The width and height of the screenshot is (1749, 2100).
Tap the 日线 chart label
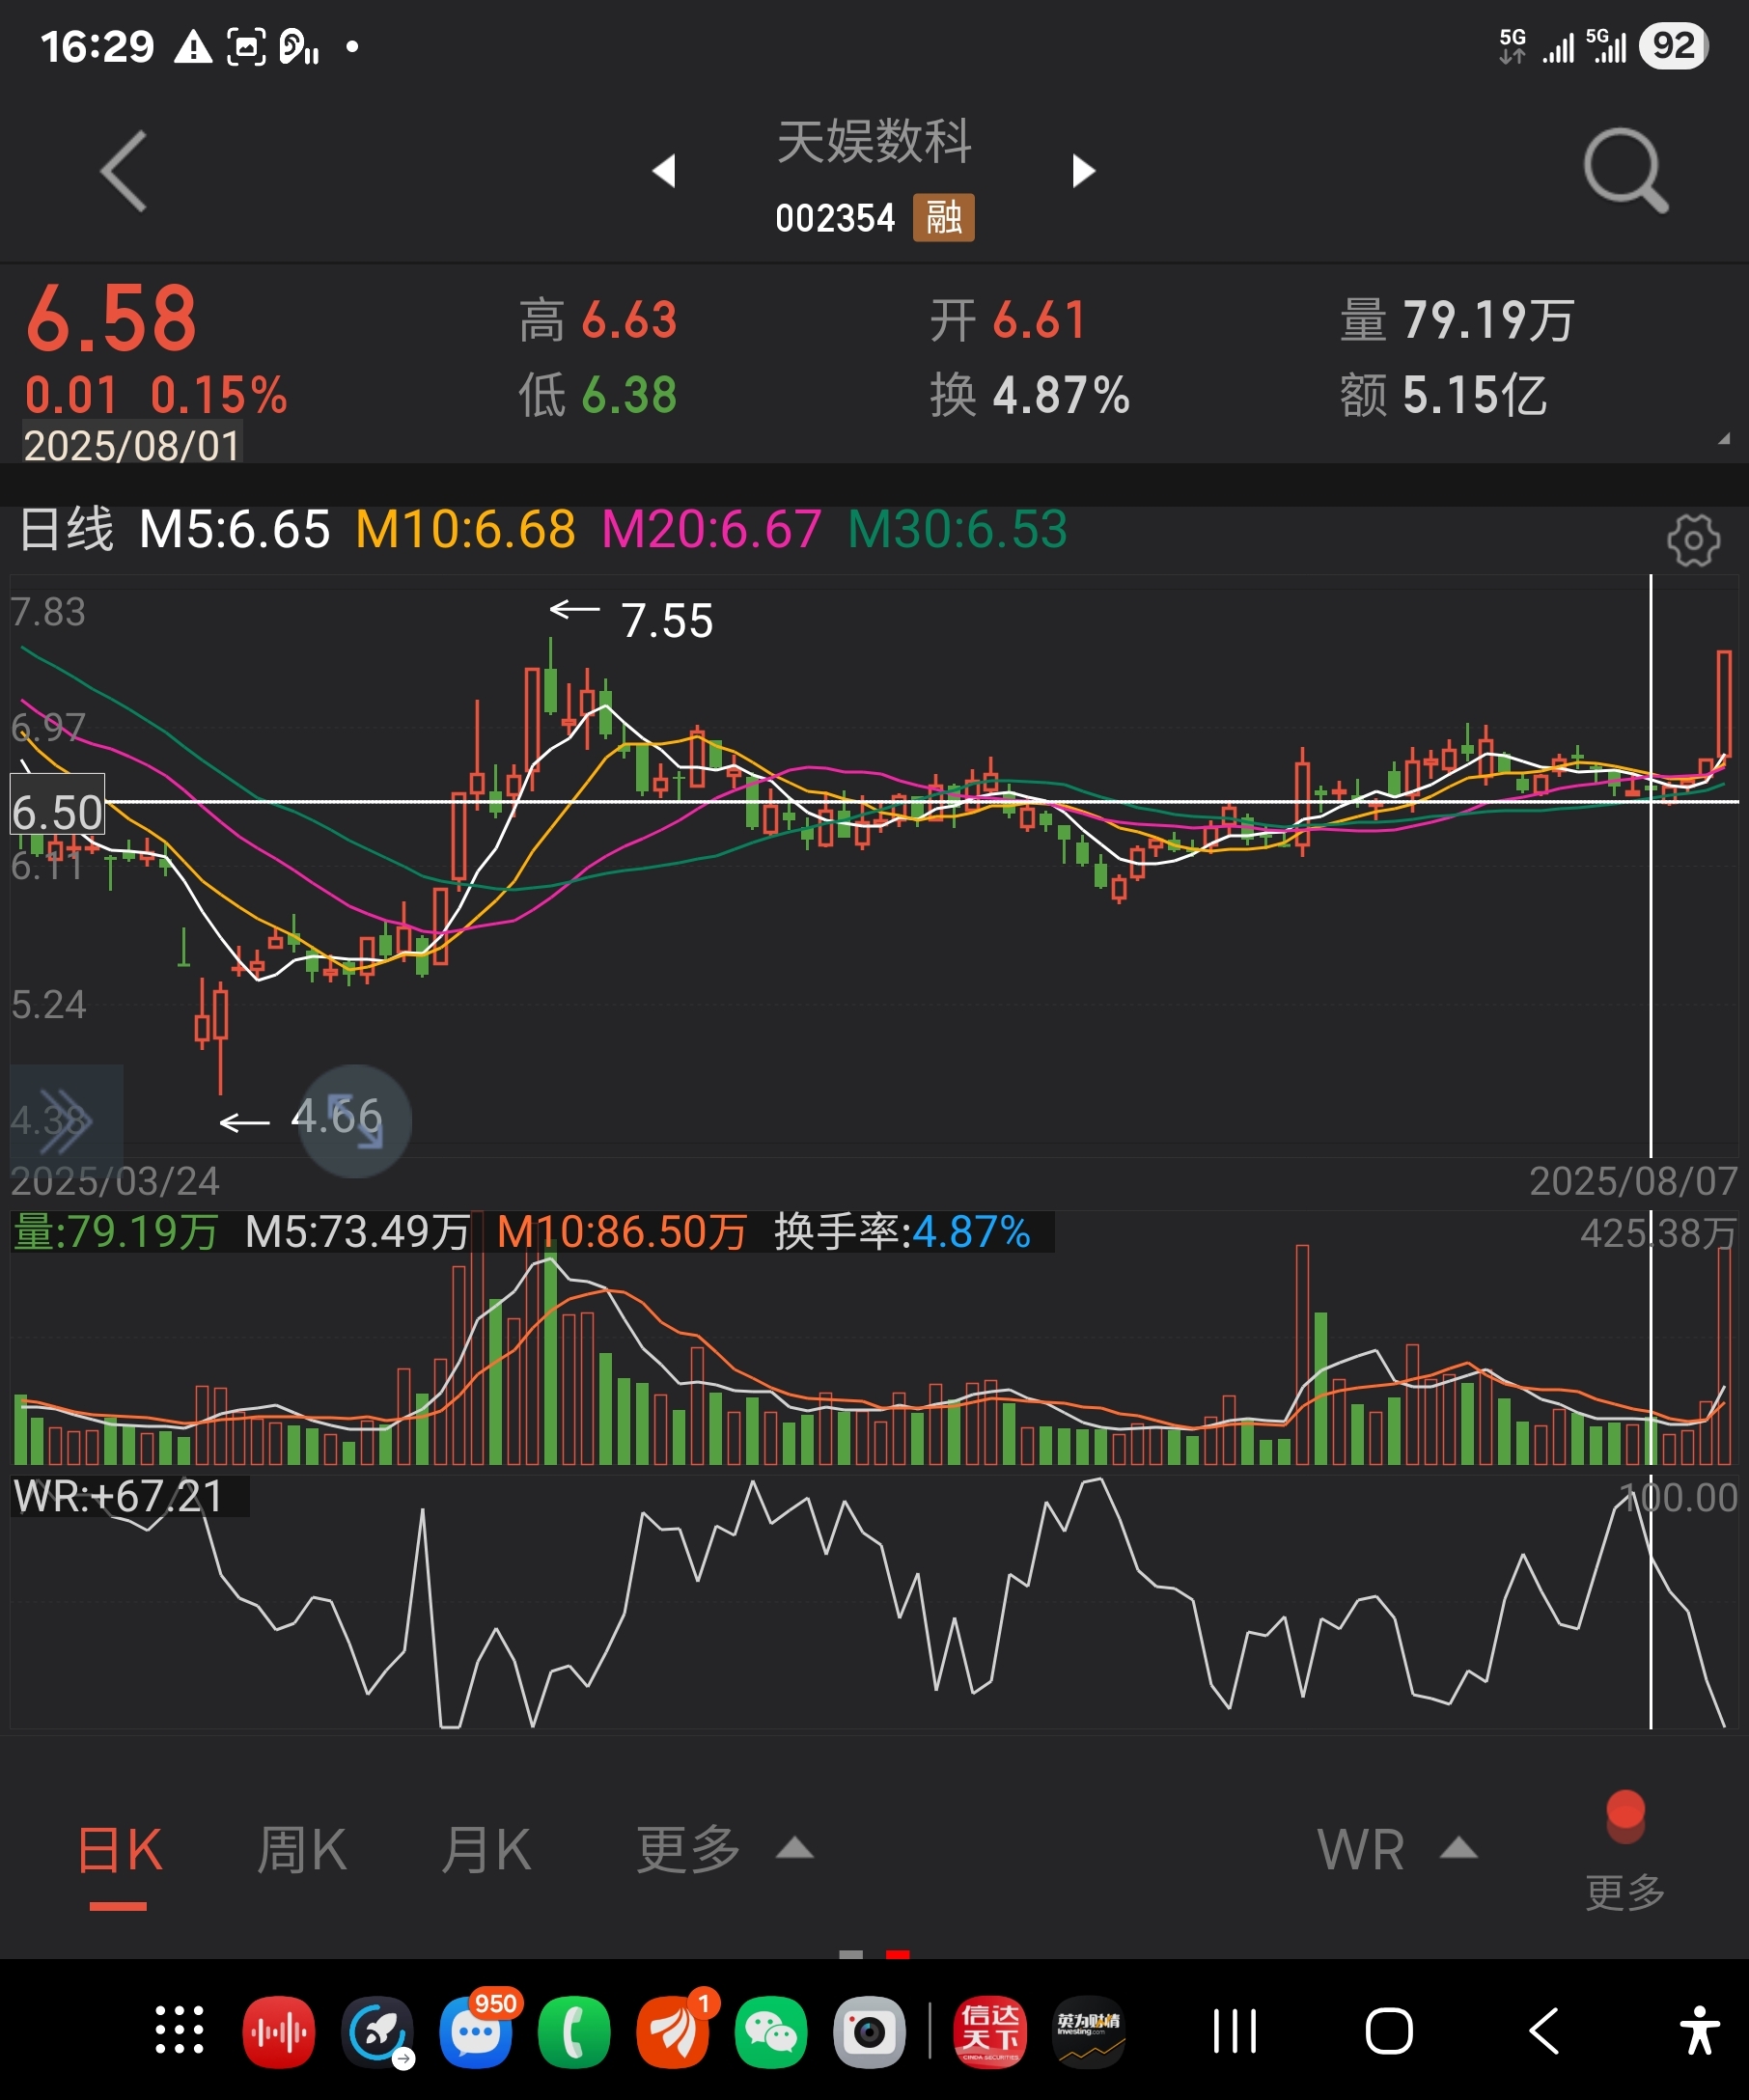[66, 529]
